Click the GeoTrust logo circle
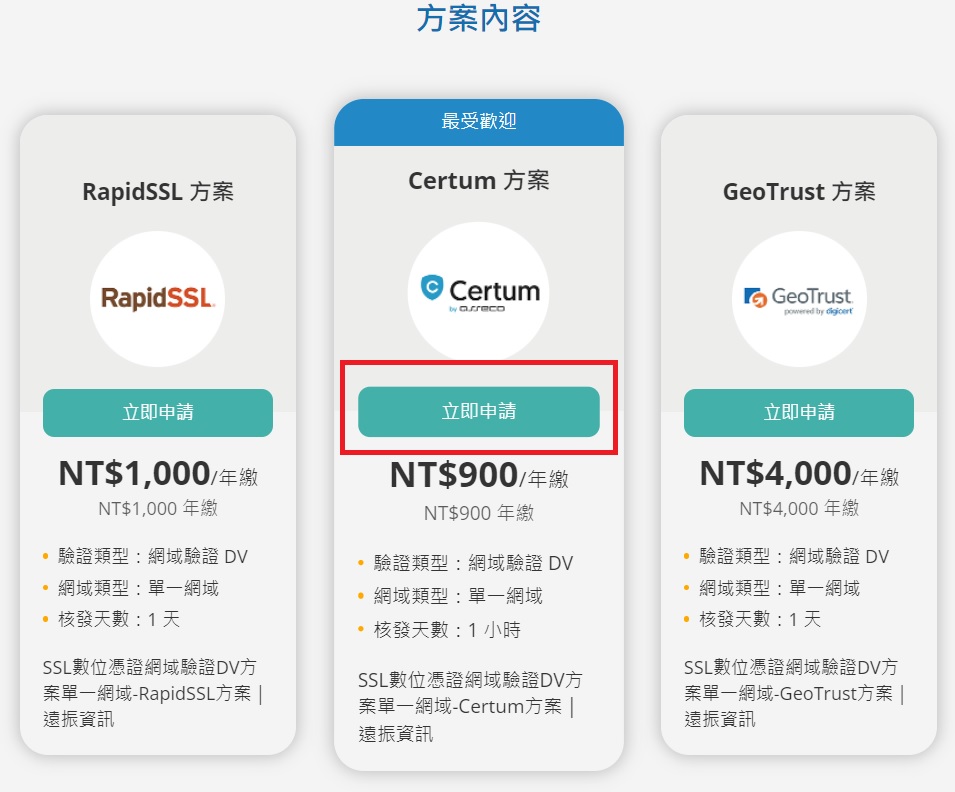 pos(799,299)
